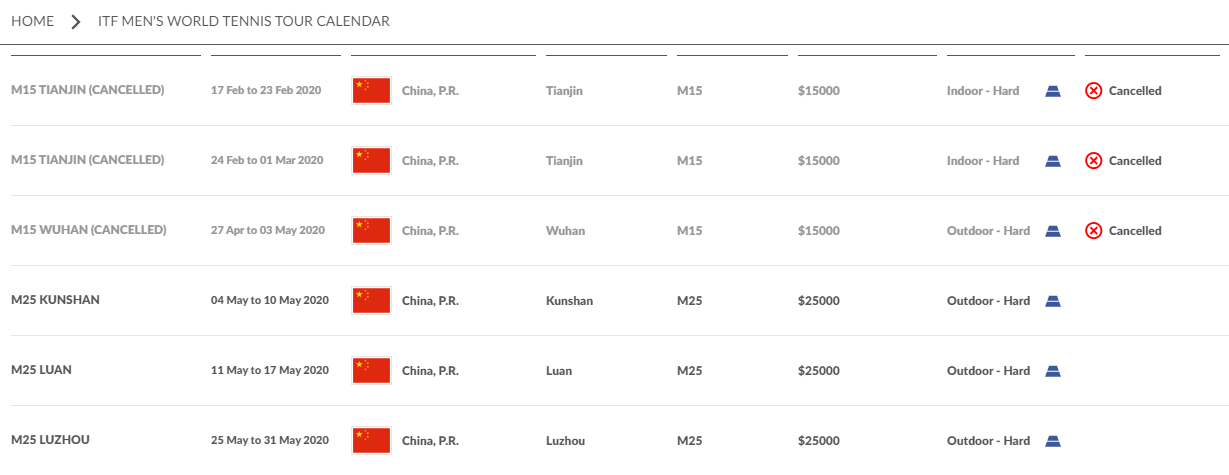Open the M25 LUAN tournament
1229x475 pixels.
41,369
